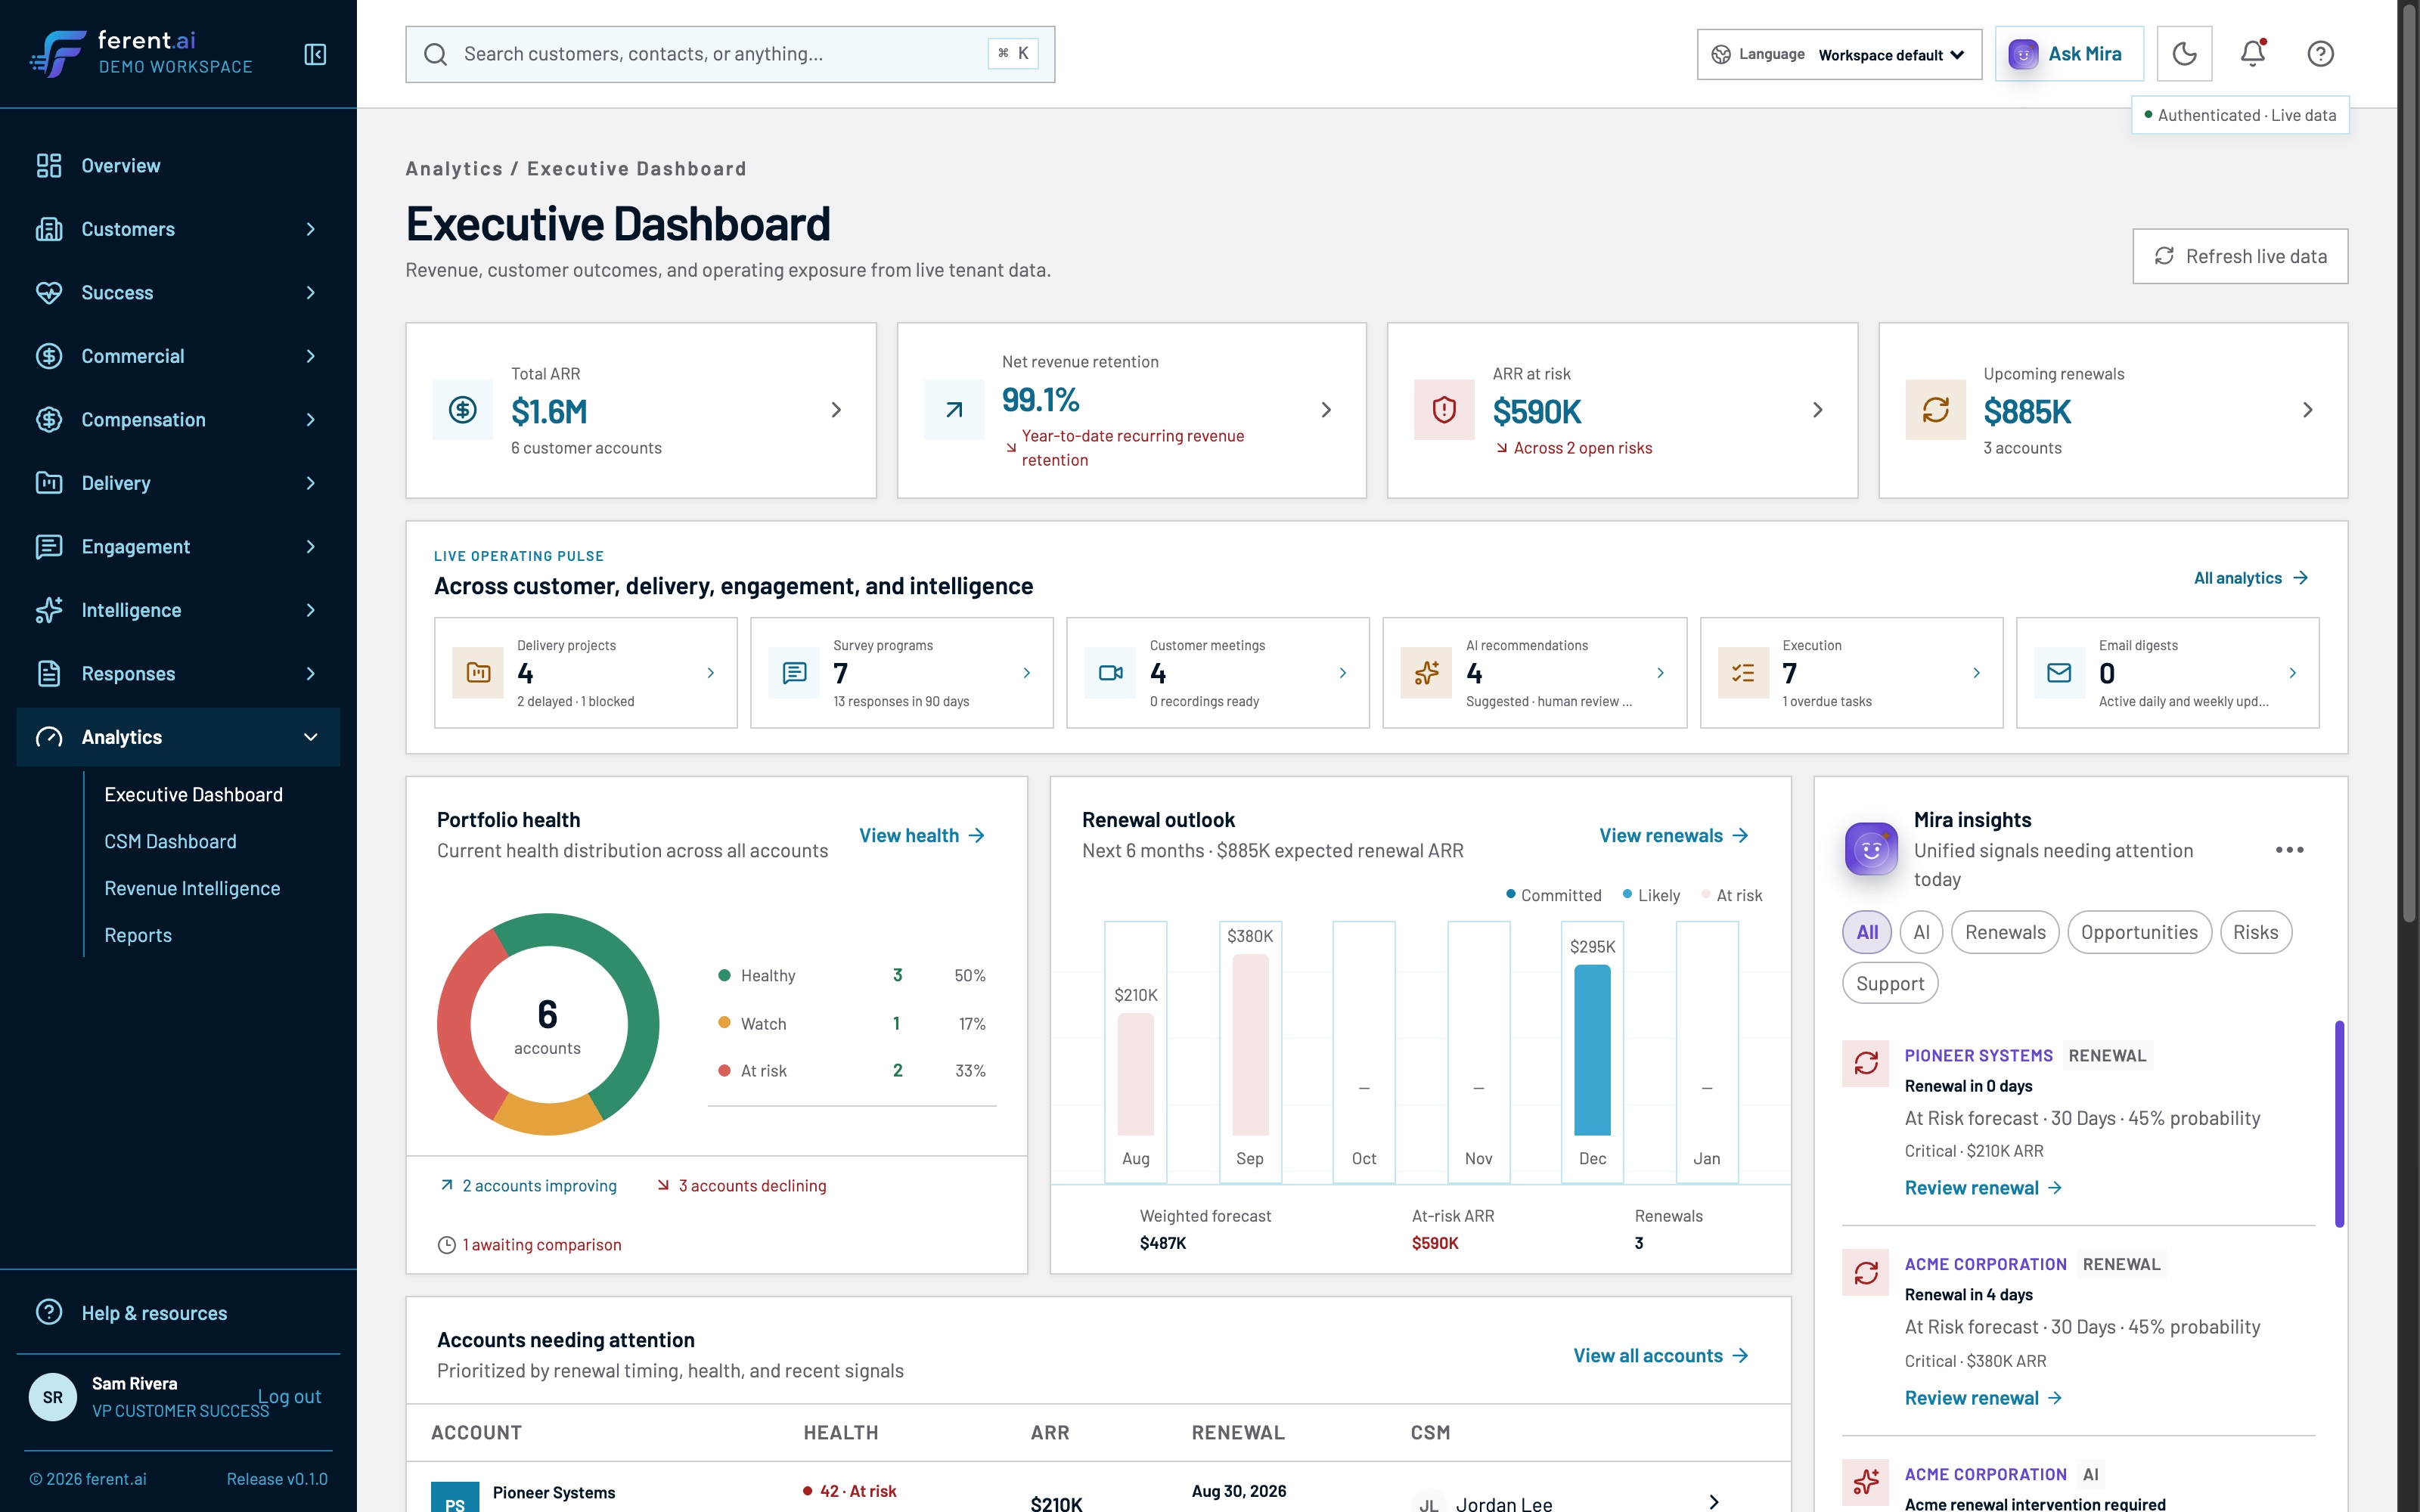Open Revenue Intelligence submenu item

192,889
